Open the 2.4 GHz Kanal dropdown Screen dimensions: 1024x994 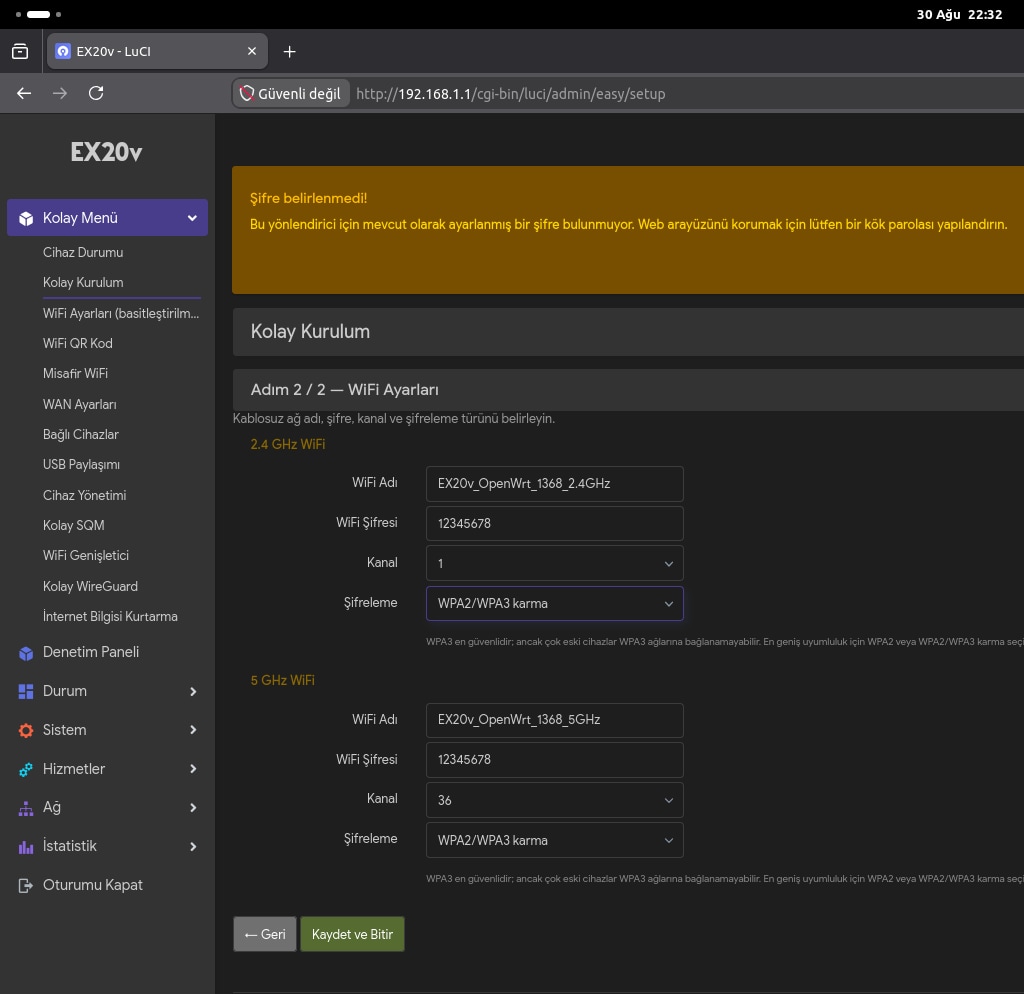[x=554, y=563]
